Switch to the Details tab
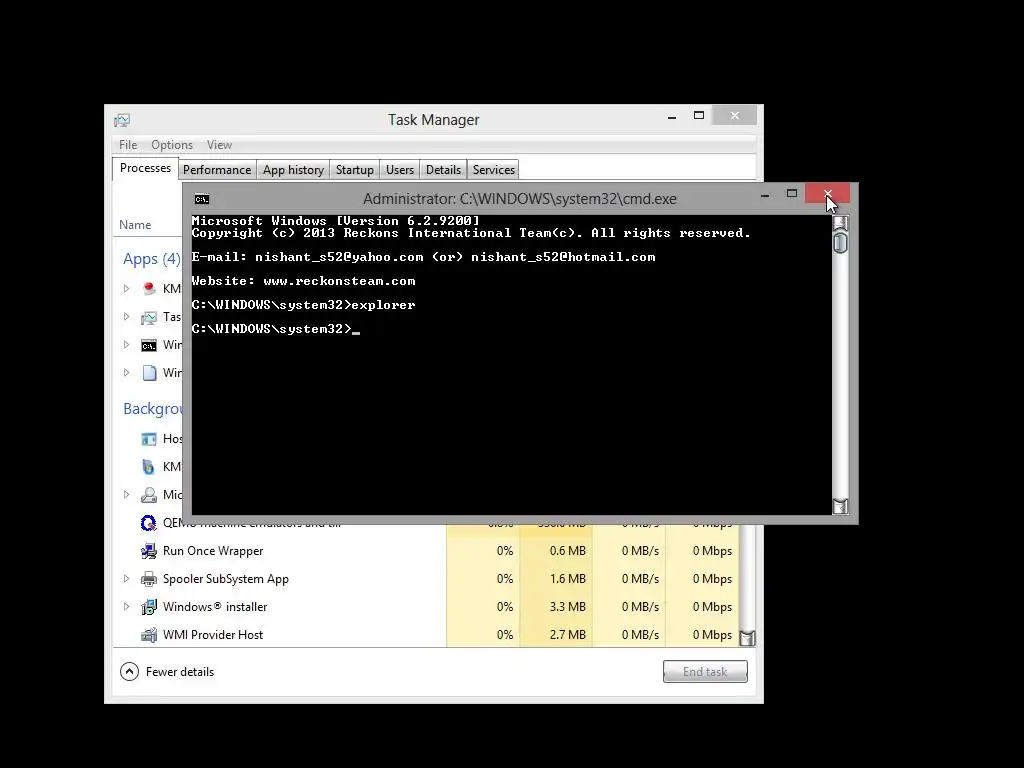The image size is (1024, 768). coord(443,170)
